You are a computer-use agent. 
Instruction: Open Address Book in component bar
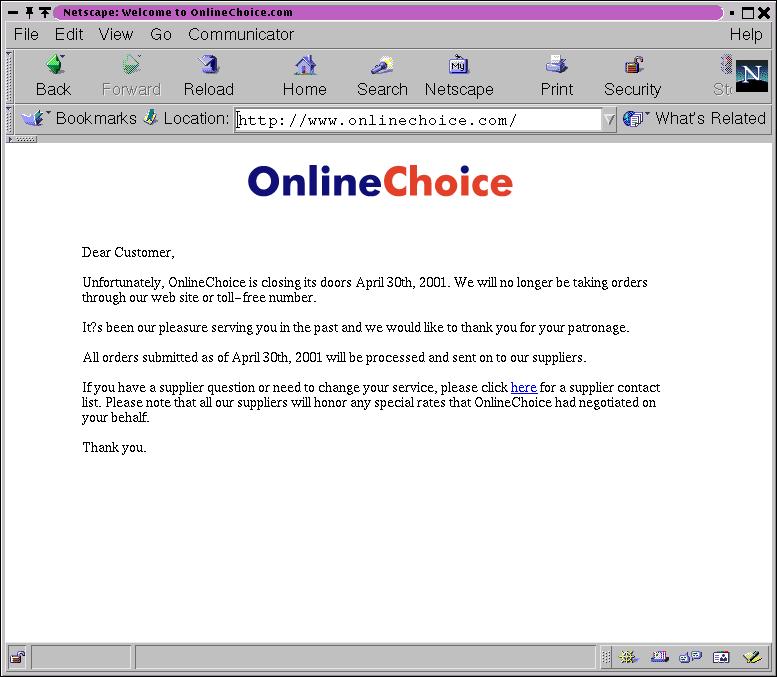point(721,657)
